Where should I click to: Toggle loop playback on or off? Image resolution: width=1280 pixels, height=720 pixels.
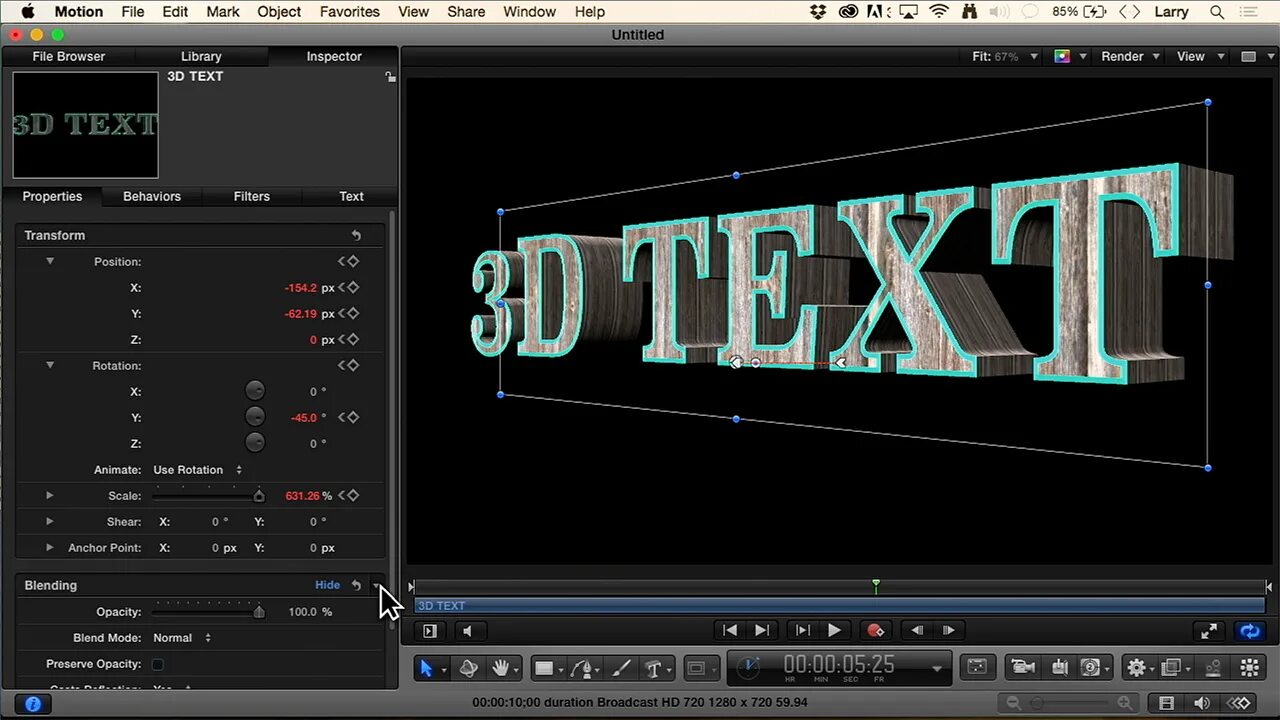(x=1250, y=630)
